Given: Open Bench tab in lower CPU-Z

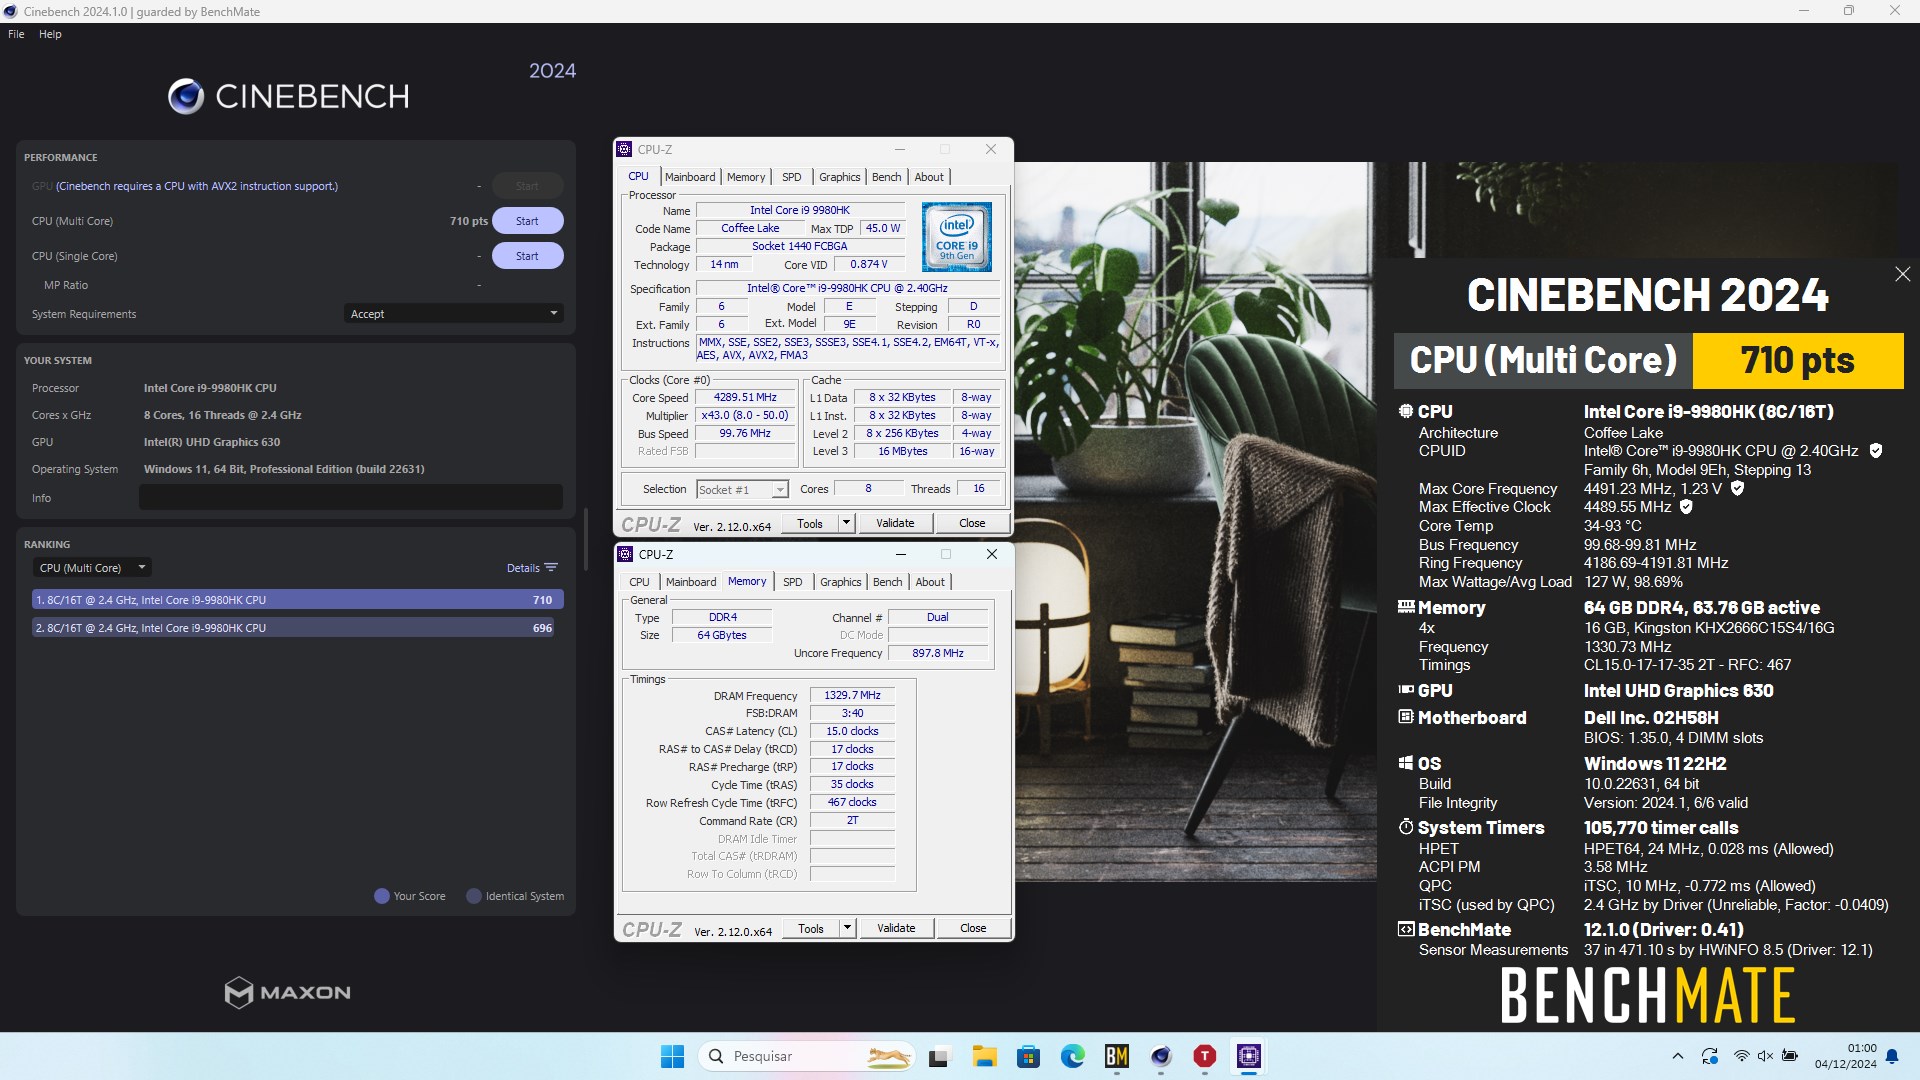Looking at the screenshot, I should pos(888,582).
